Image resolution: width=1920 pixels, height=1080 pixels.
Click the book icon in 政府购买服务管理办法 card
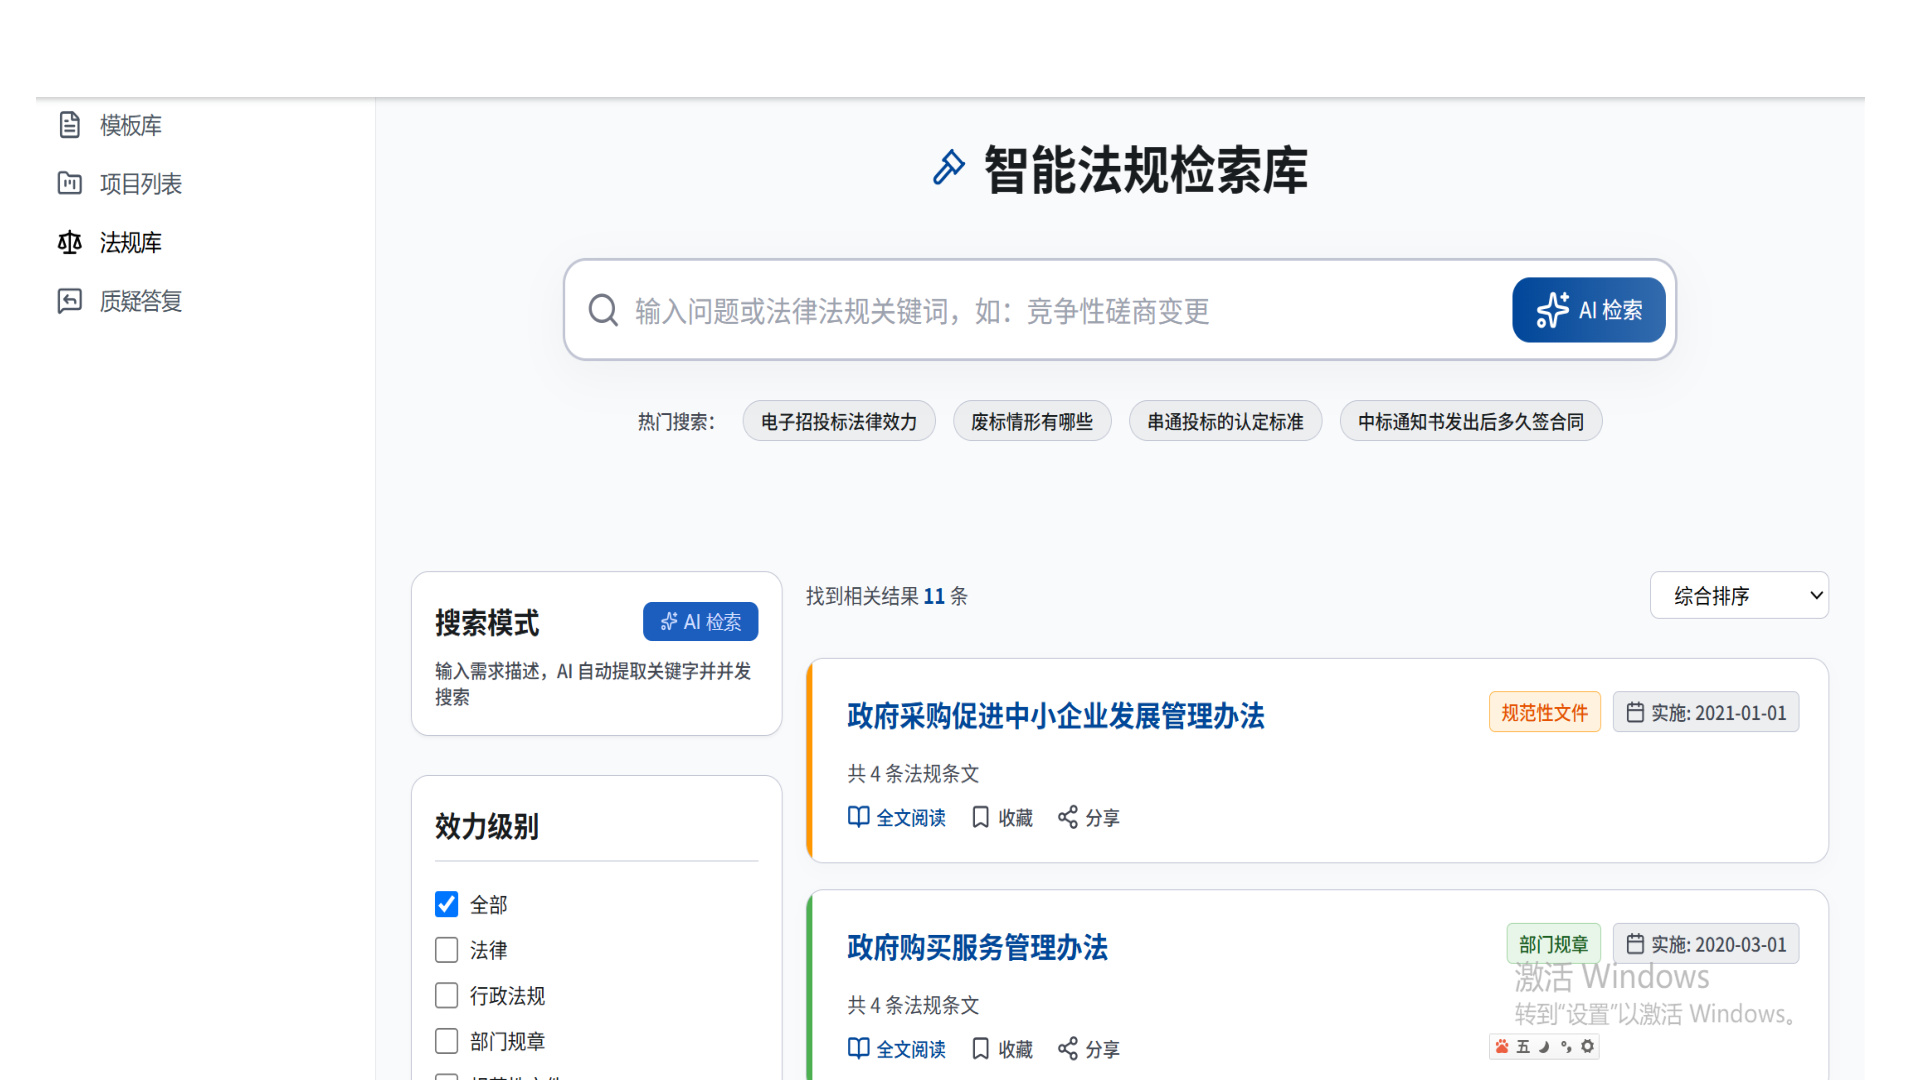(x=858, y=1048)
